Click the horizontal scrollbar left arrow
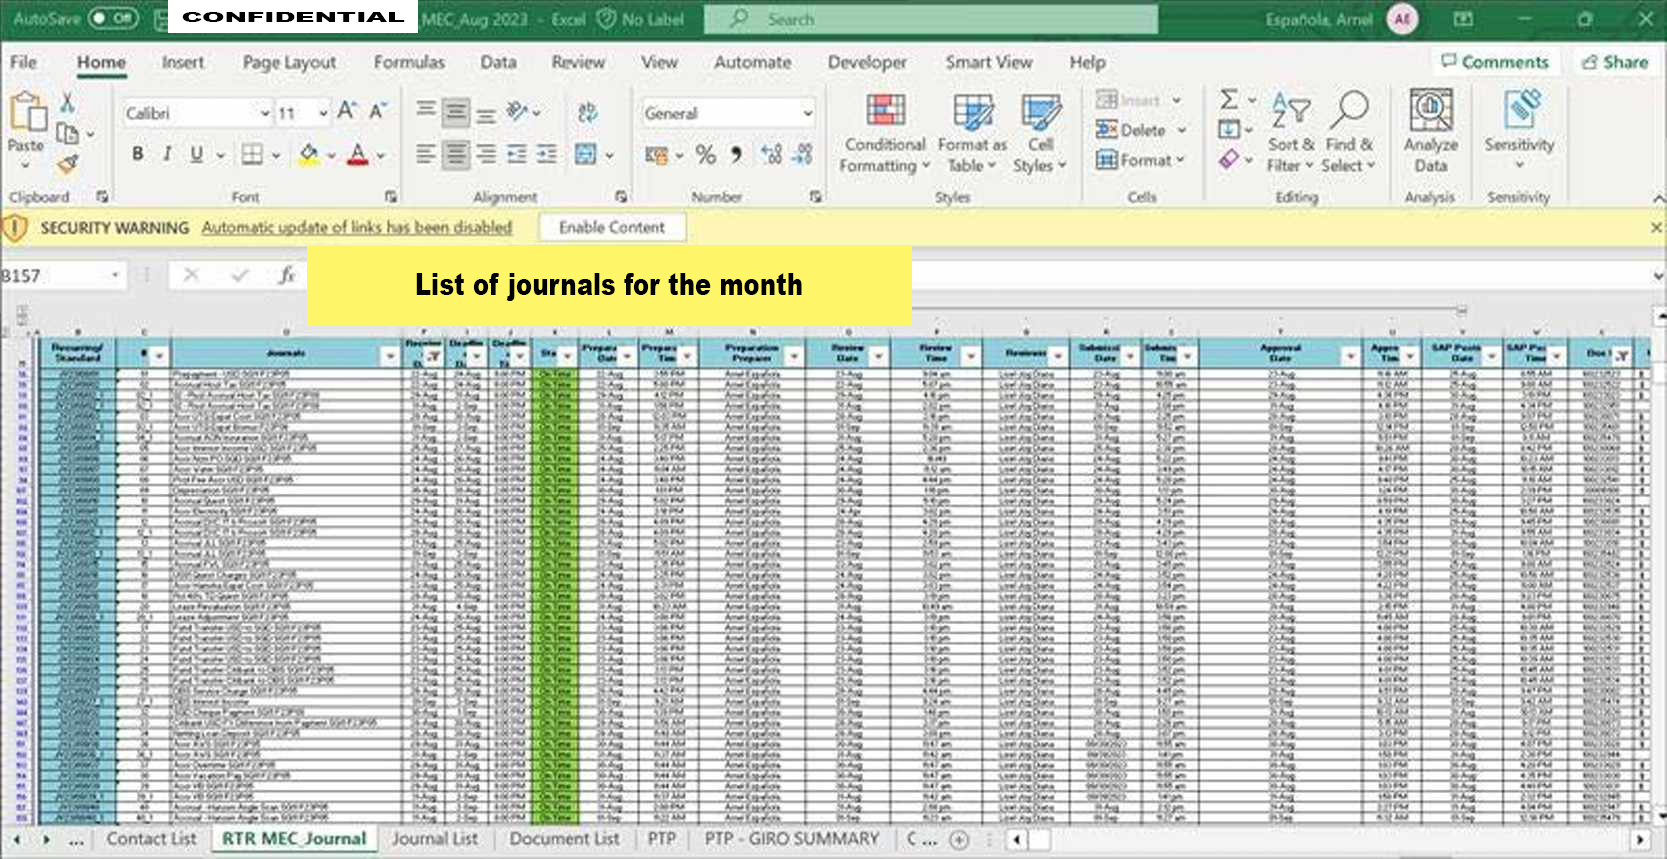This screenshot has height=859, width=1667. (x=1017, y=839)
